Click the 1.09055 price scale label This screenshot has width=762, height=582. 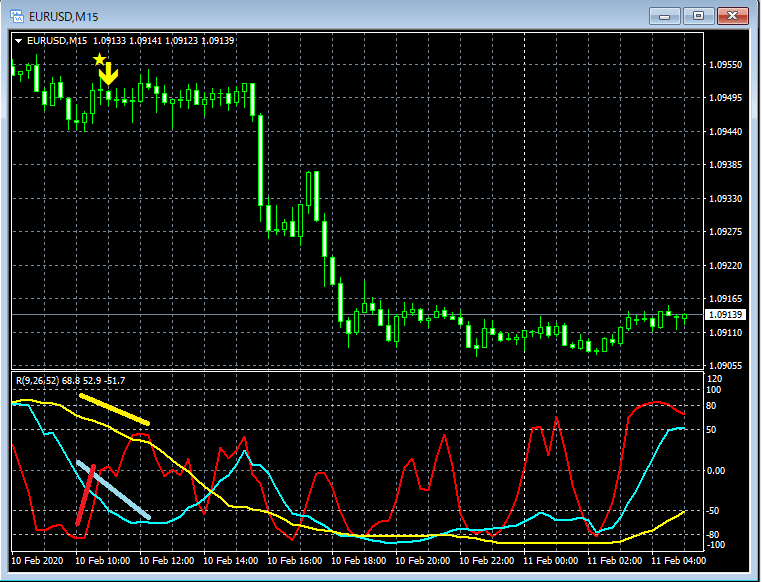tap(725, 366)
